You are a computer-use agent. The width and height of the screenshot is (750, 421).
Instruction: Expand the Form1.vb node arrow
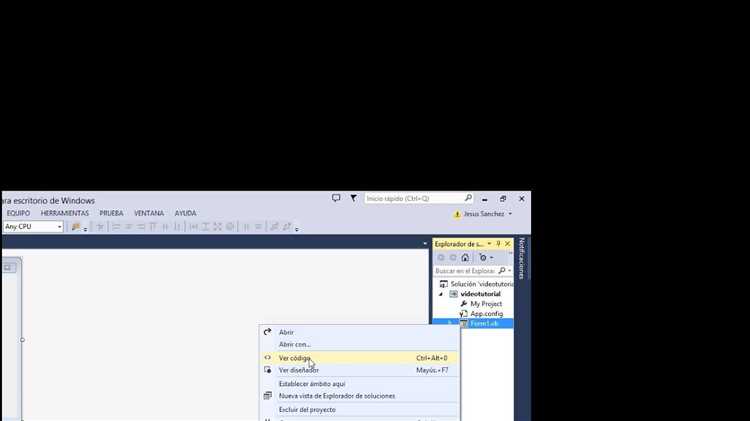pos(450,323)
